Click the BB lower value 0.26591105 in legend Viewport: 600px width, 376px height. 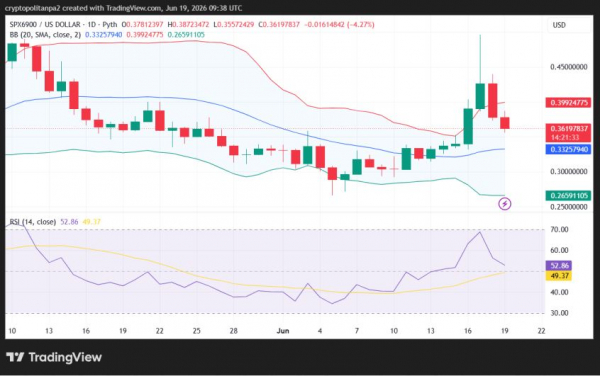186,35
